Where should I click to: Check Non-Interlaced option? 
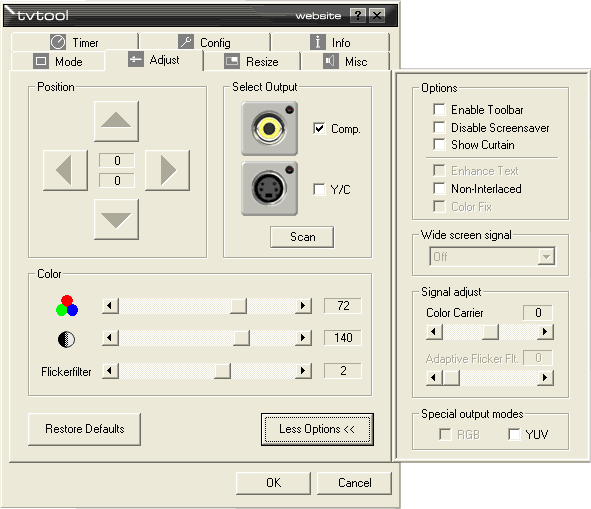point(439,189)
